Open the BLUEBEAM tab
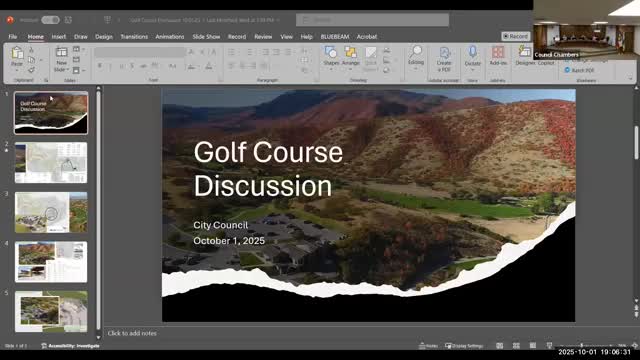The image size is (640, 360). [x=335, y=37]
